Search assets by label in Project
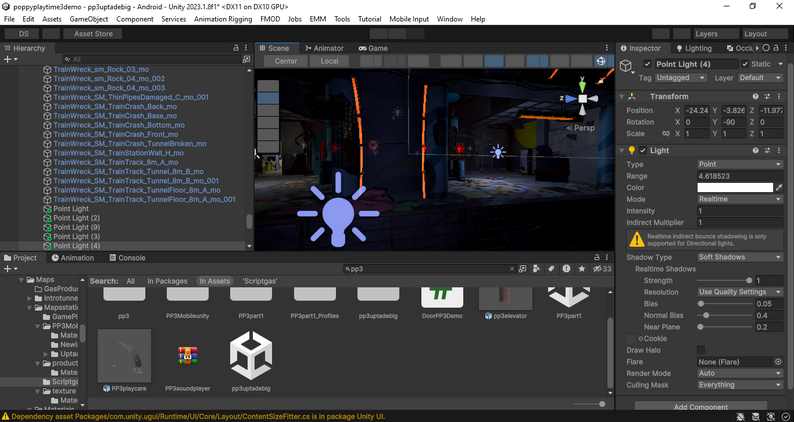Image resolution: width=794 pixels, height=422 pixels. [x=551, y=269]
